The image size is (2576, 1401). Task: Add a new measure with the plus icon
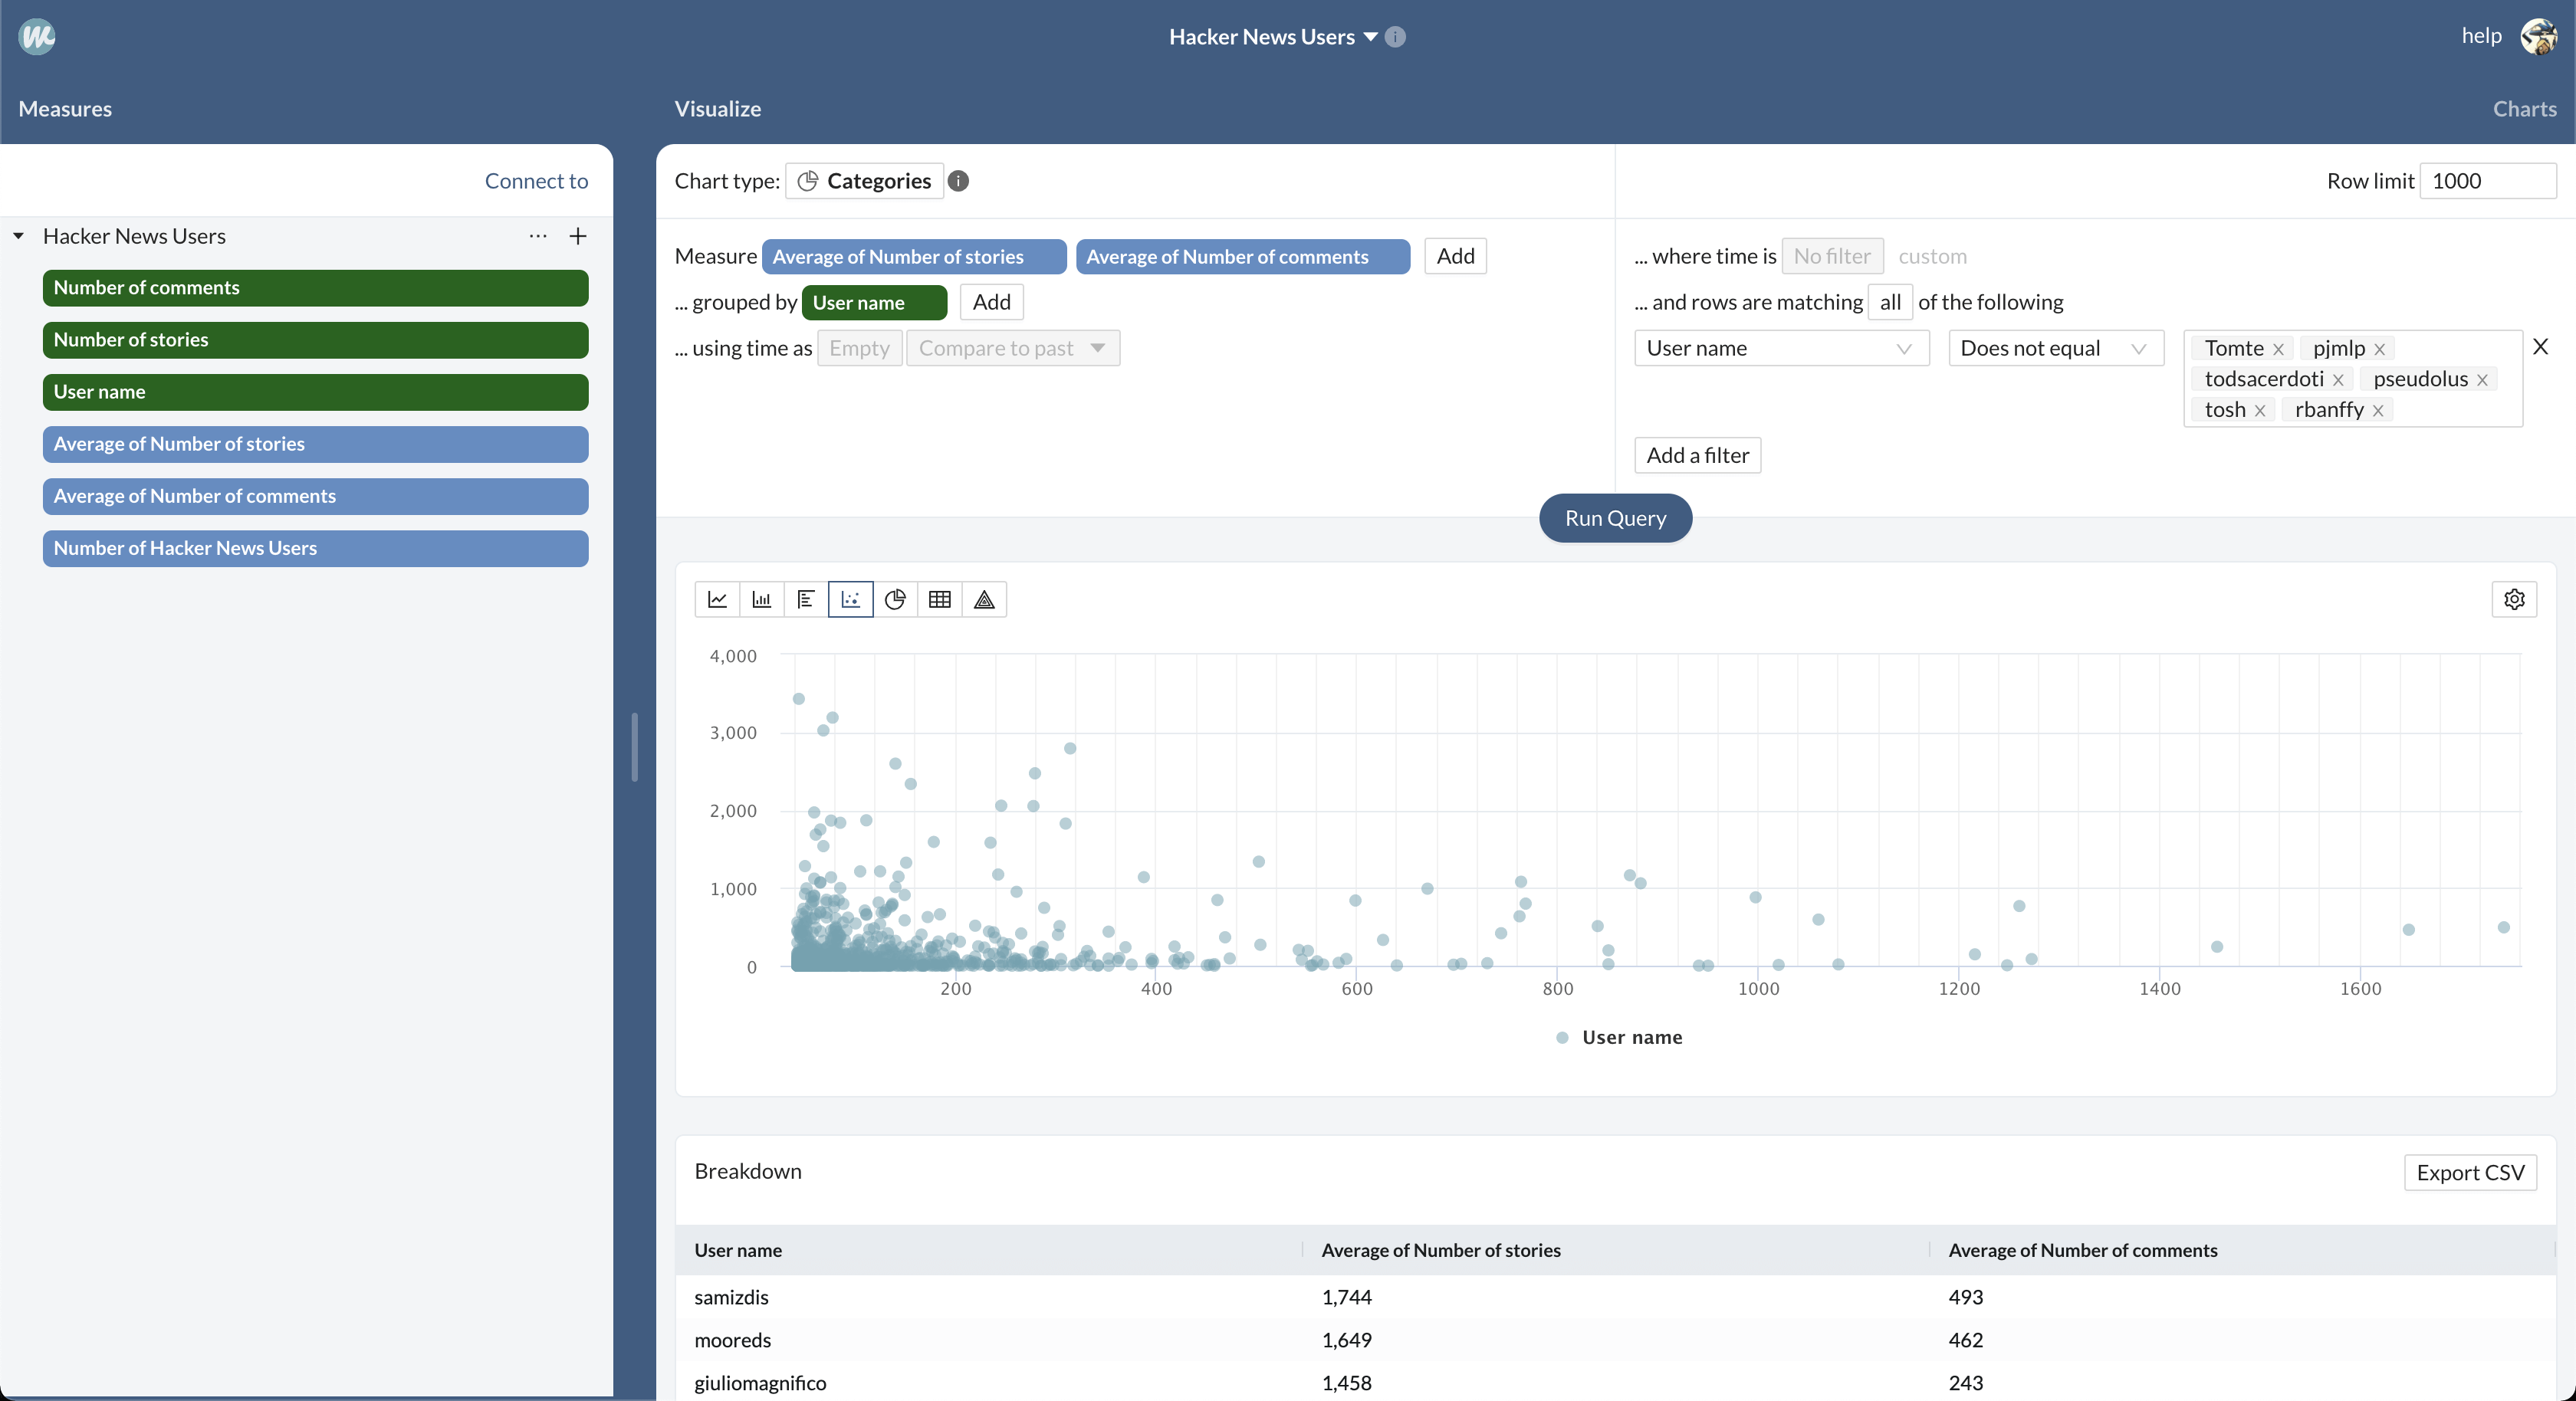point(578,236)
